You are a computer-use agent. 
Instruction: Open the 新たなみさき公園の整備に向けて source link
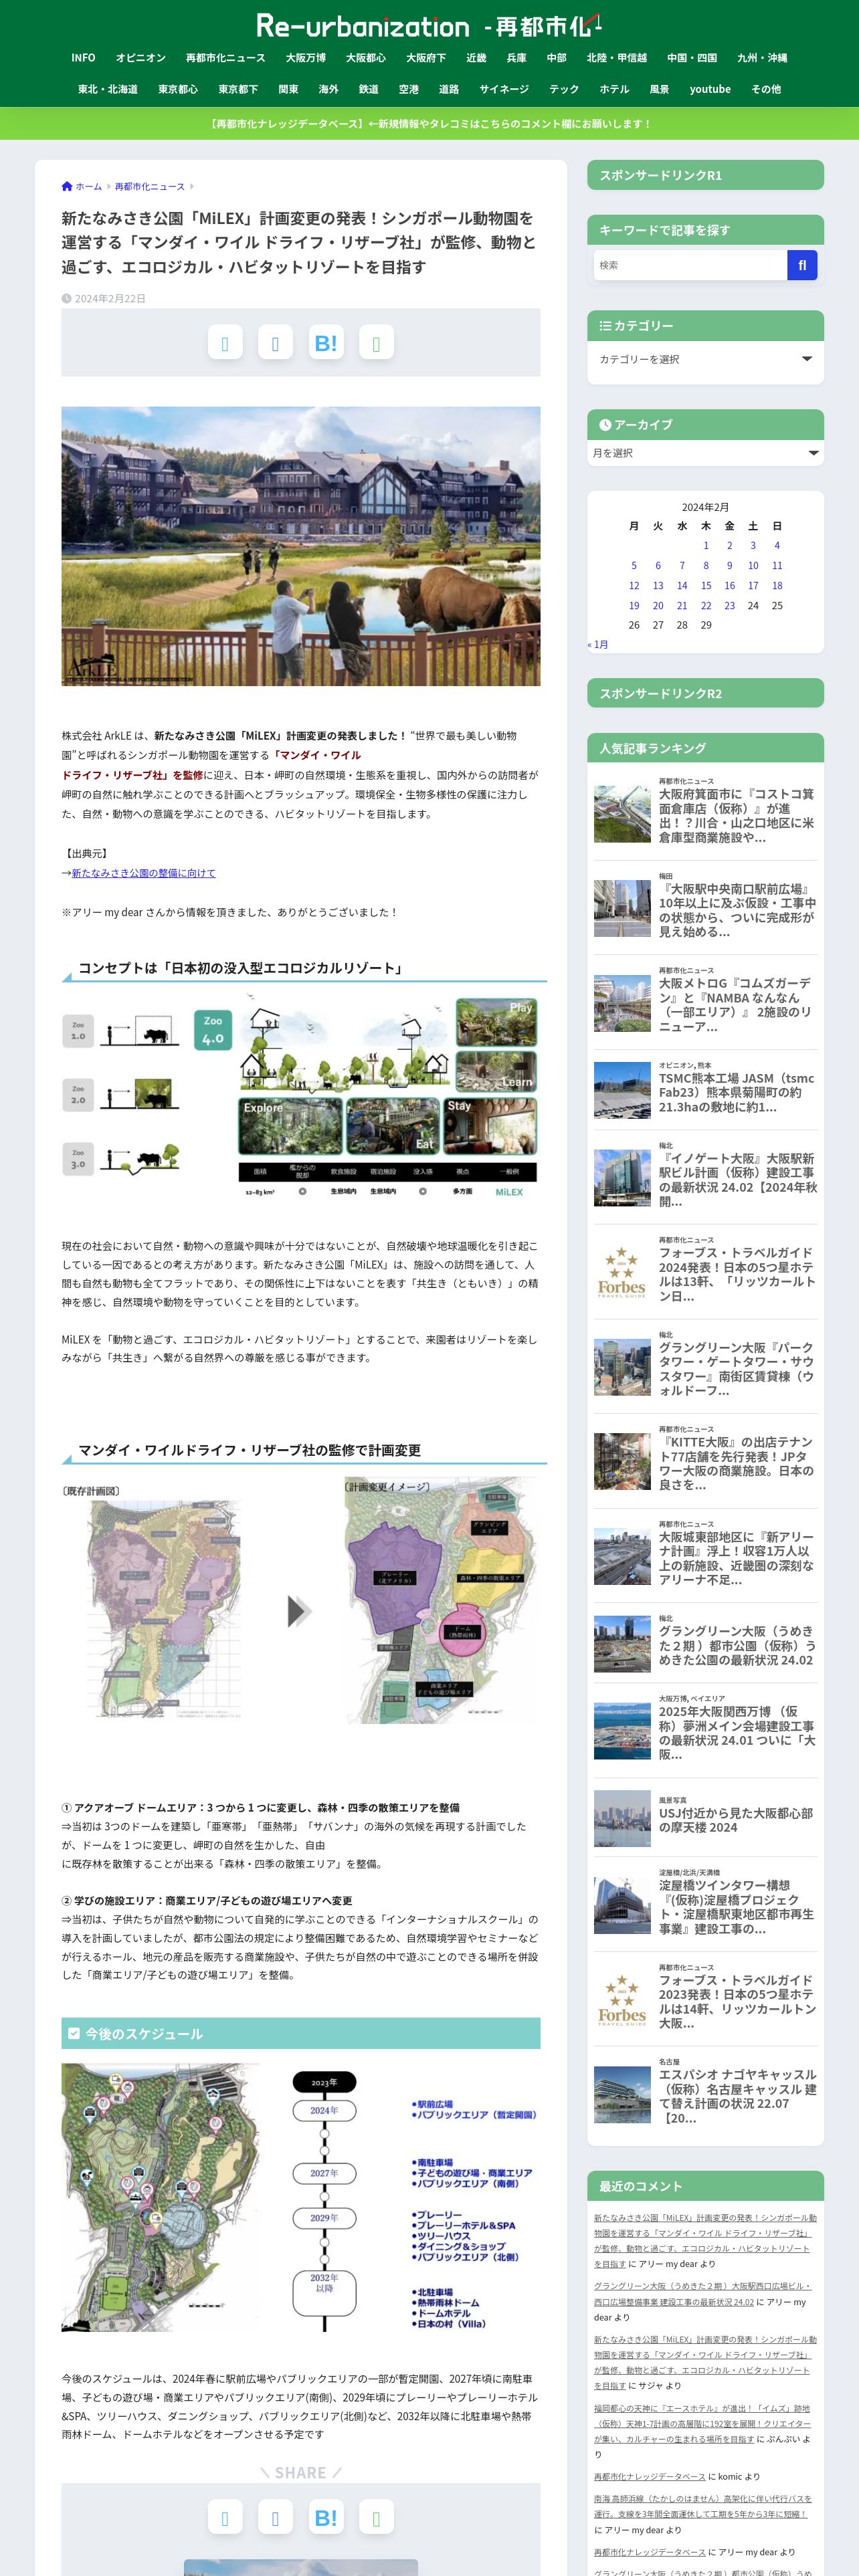point(143,873)
